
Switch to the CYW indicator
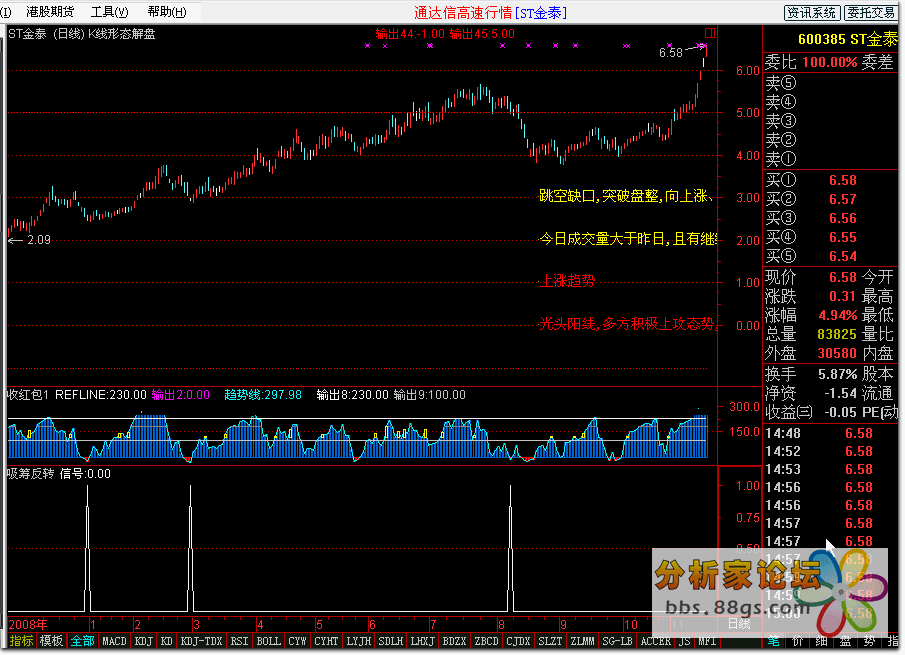tap(297, 641)
